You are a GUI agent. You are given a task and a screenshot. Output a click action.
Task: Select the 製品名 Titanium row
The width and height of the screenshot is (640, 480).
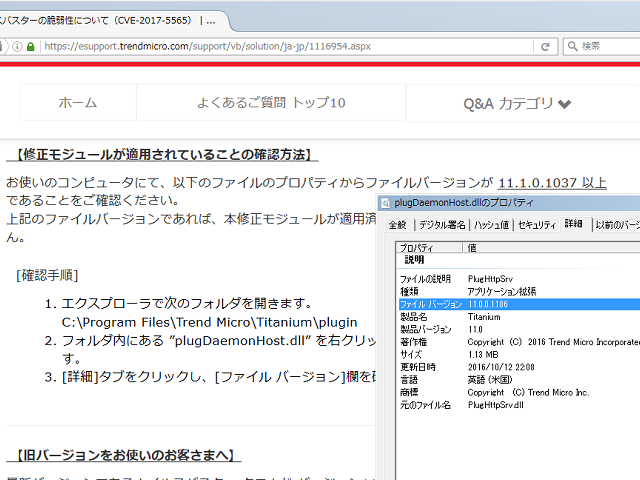pos(519,317)
